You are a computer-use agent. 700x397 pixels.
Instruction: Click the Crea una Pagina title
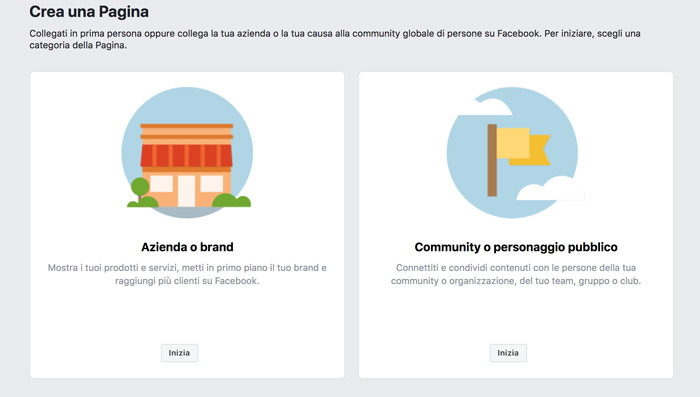[x=89, y=12]
